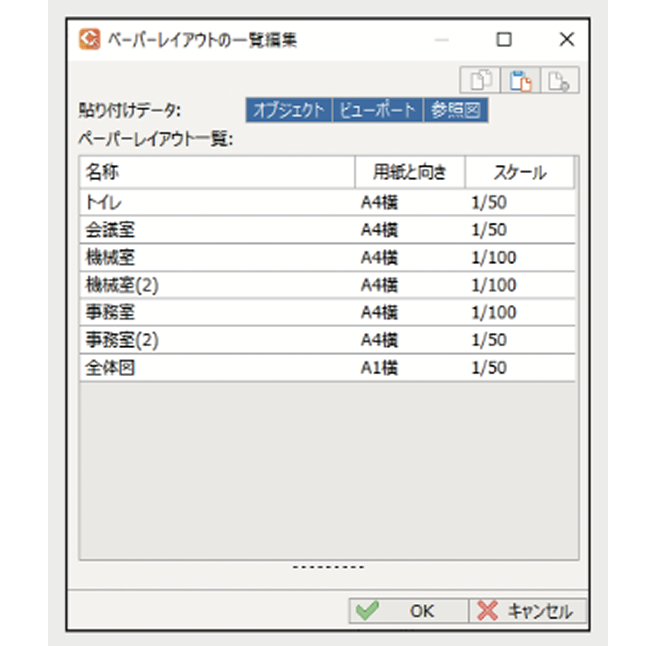Click the third clipboard document icon

[560, 80]
